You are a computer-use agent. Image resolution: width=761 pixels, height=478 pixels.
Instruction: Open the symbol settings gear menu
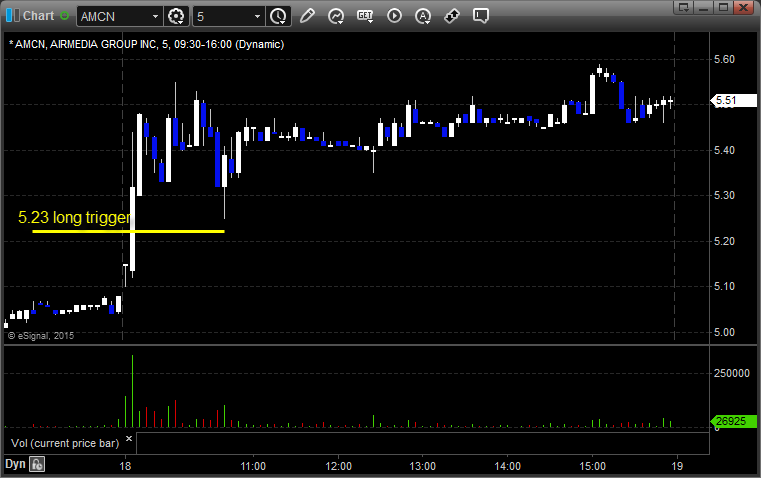tap(176, 16)
